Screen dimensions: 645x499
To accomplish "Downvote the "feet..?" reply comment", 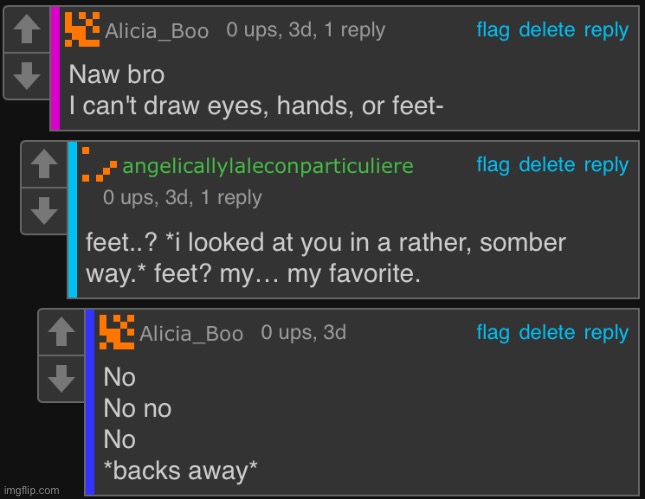I will pyautogui.click(x=44, y=209).
